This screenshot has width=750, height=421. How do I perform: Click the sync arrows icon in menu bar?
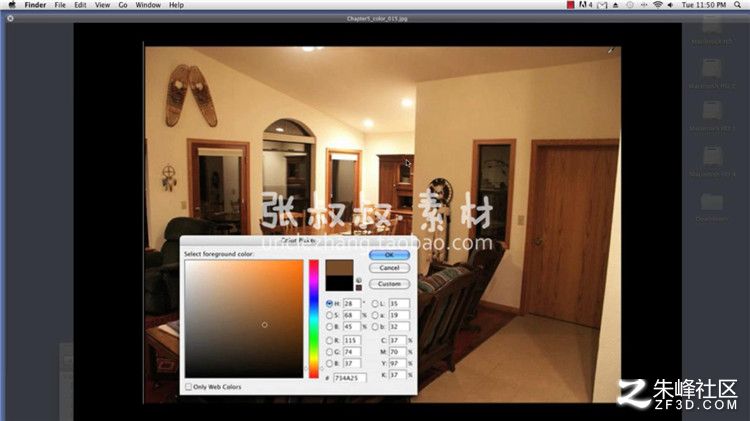click(644, 5)
